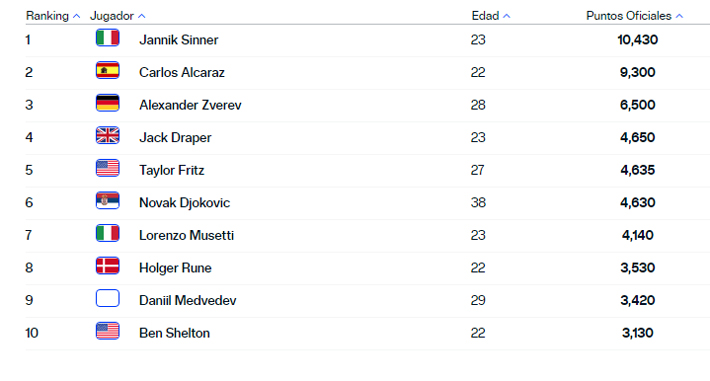710x381 pixels.
Task: Click the Puntos Oficiales header label
Action: tap(628, 16)
